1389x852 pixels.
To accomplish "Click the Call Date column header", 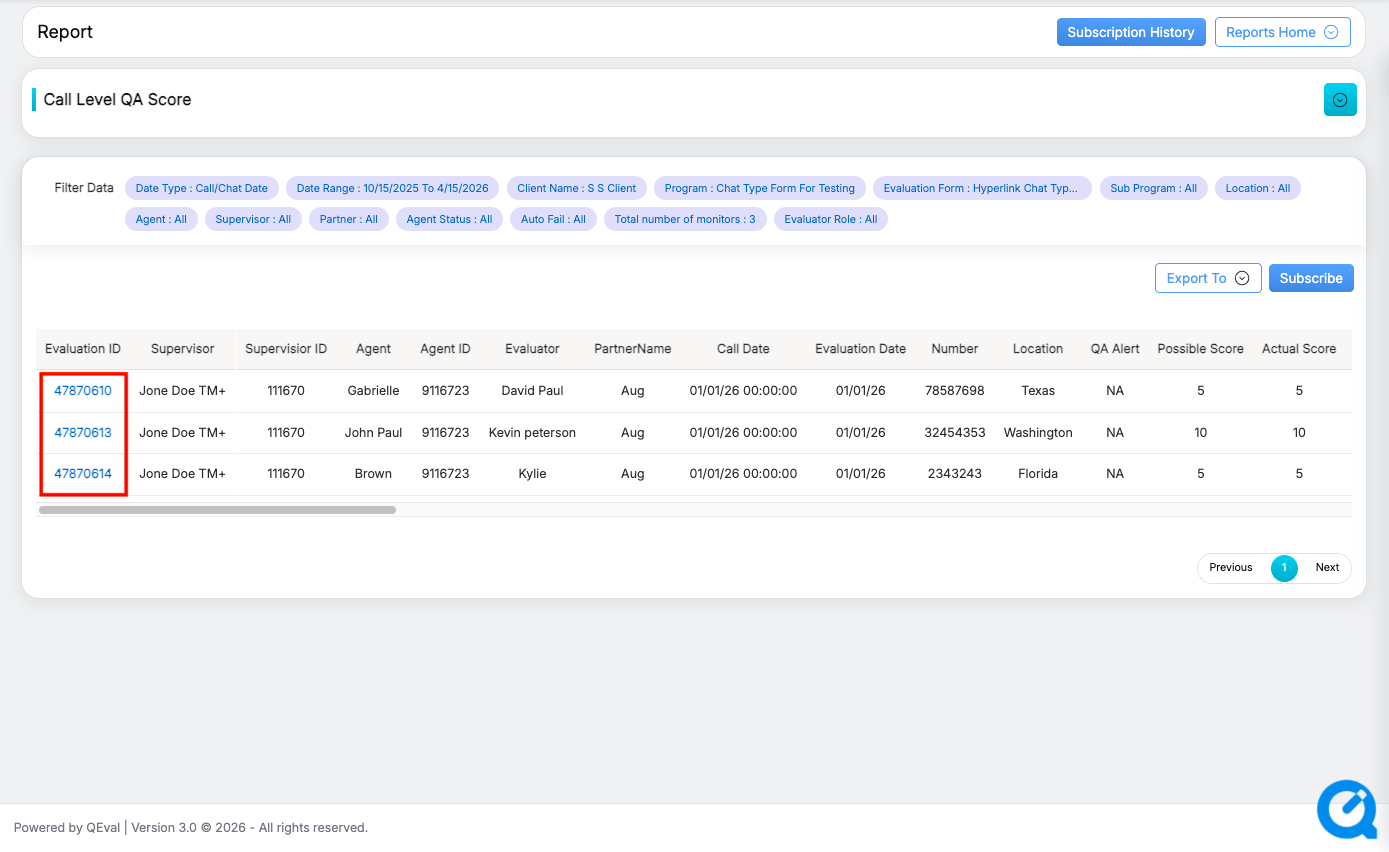I will (x=743, y=349).
